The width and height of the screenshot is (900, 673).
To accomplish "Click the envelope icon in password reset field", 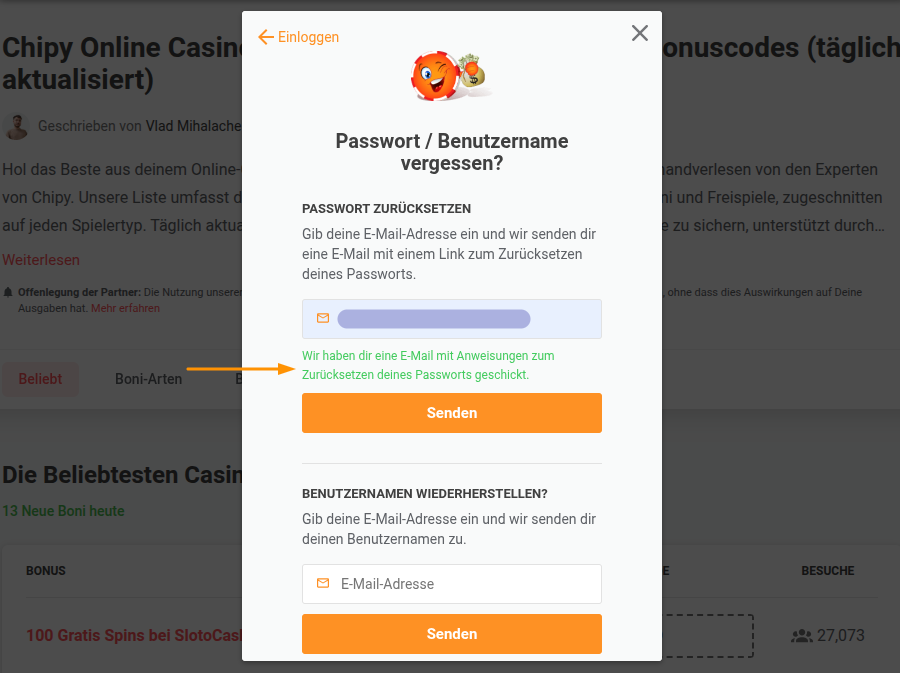I will point(323,318).
